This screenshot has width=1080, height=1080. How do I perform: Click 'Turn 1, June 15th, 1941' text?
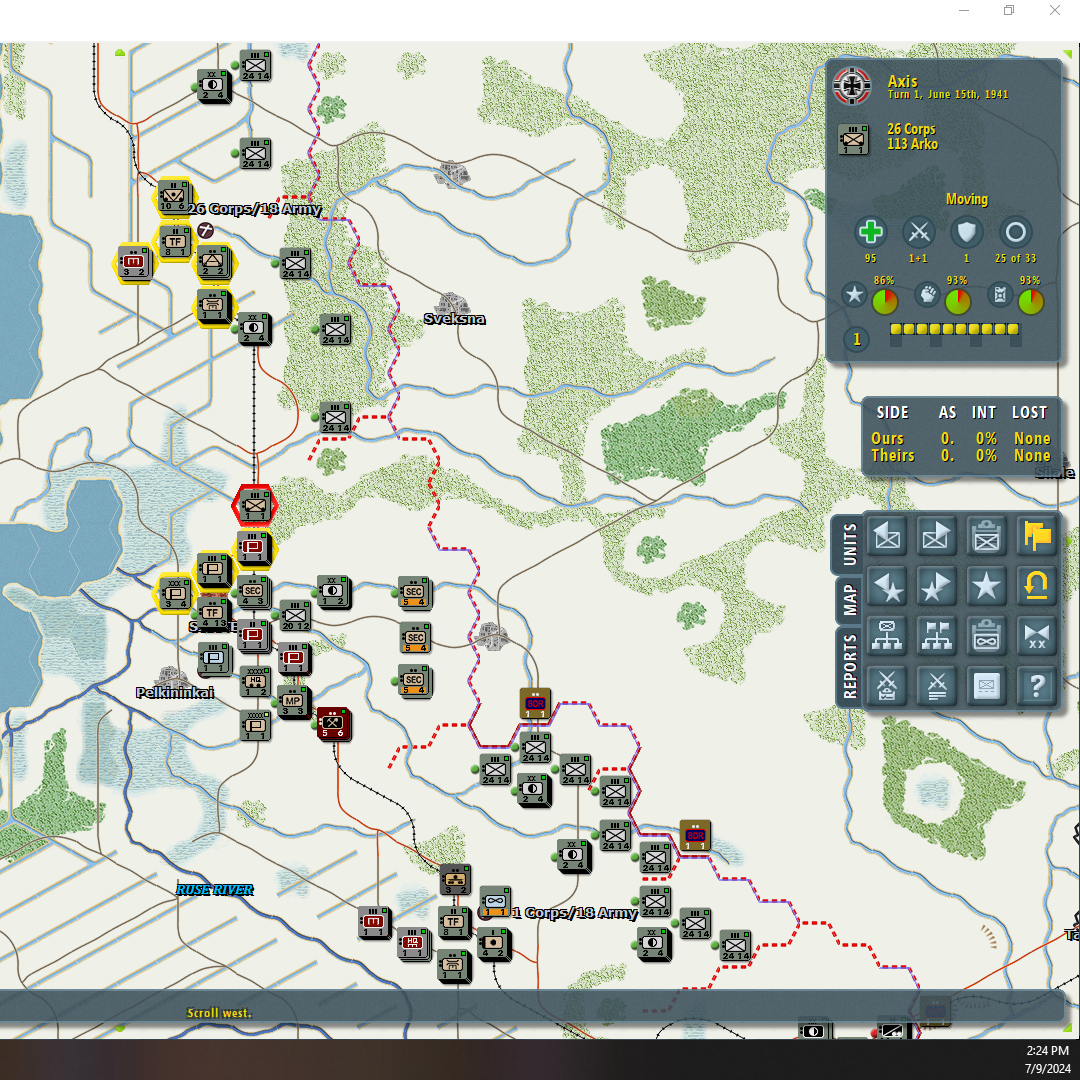[x=948, y=94]
